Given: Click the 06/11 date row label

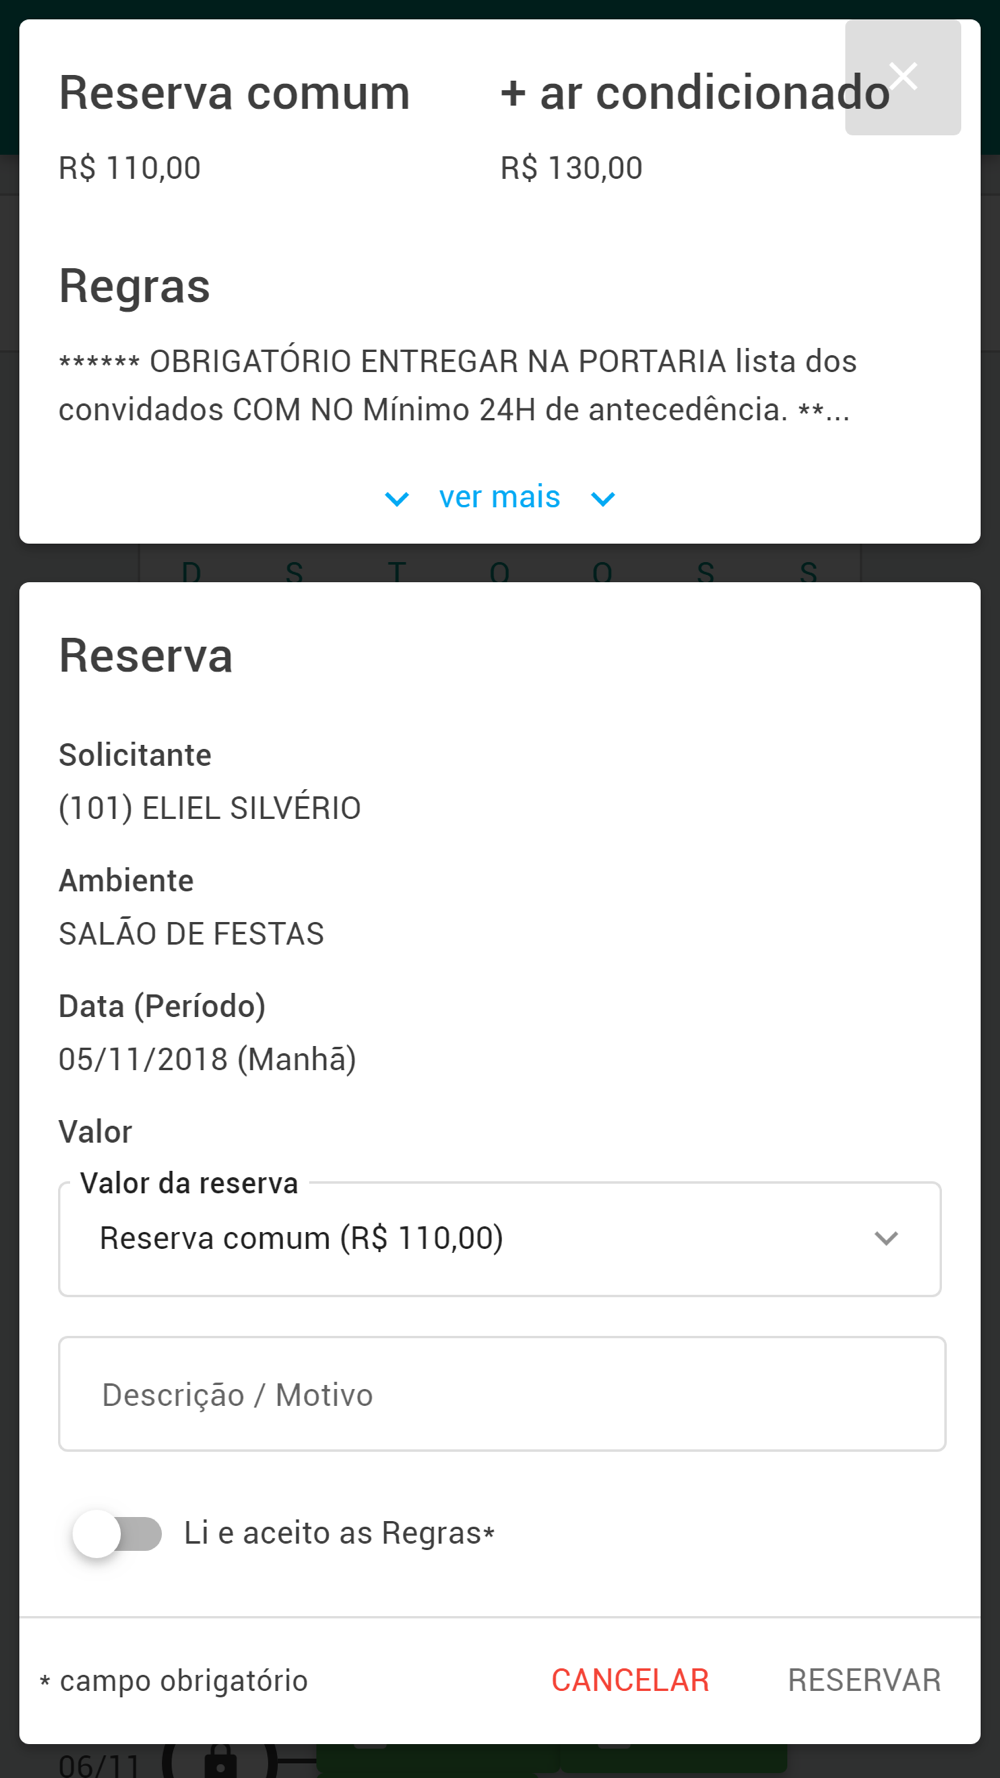Looking at the screenshot, I should tap(99, 1764).
